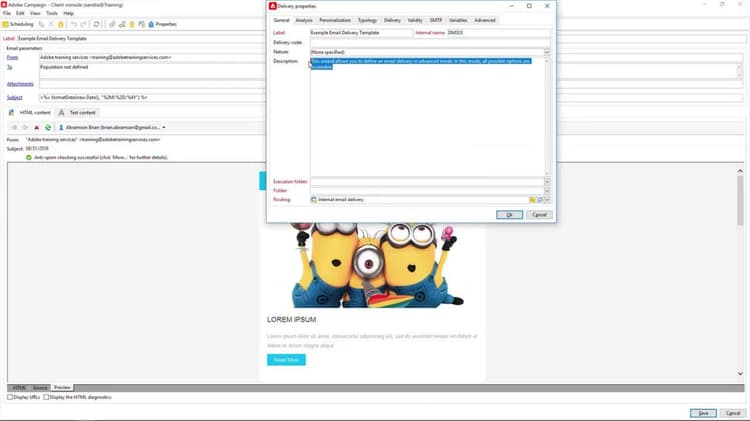The width and height of the screenshot is (750, 421).
Task: Click green refresh icon in preview toolbar
Action: 48,128
